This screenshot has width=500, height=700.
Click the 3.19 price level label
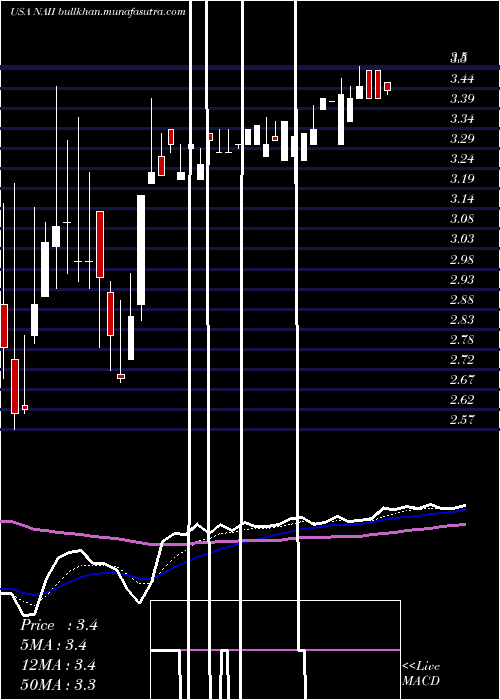tap(462, 179)
